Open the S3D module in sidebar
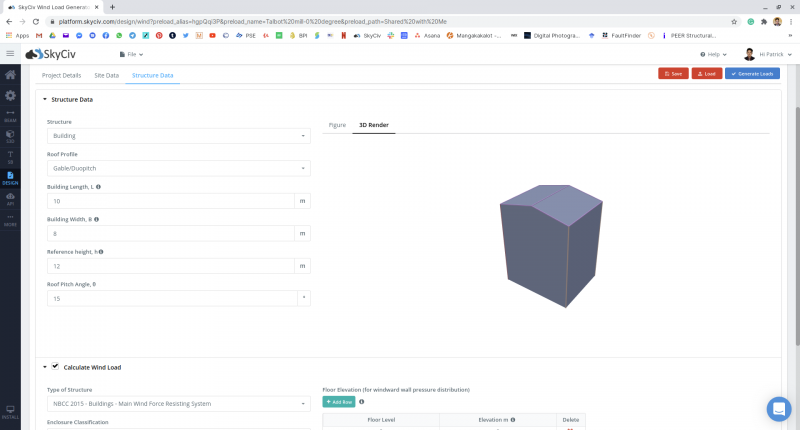Viewport: 800px width, 430px height. pos(10,135)
